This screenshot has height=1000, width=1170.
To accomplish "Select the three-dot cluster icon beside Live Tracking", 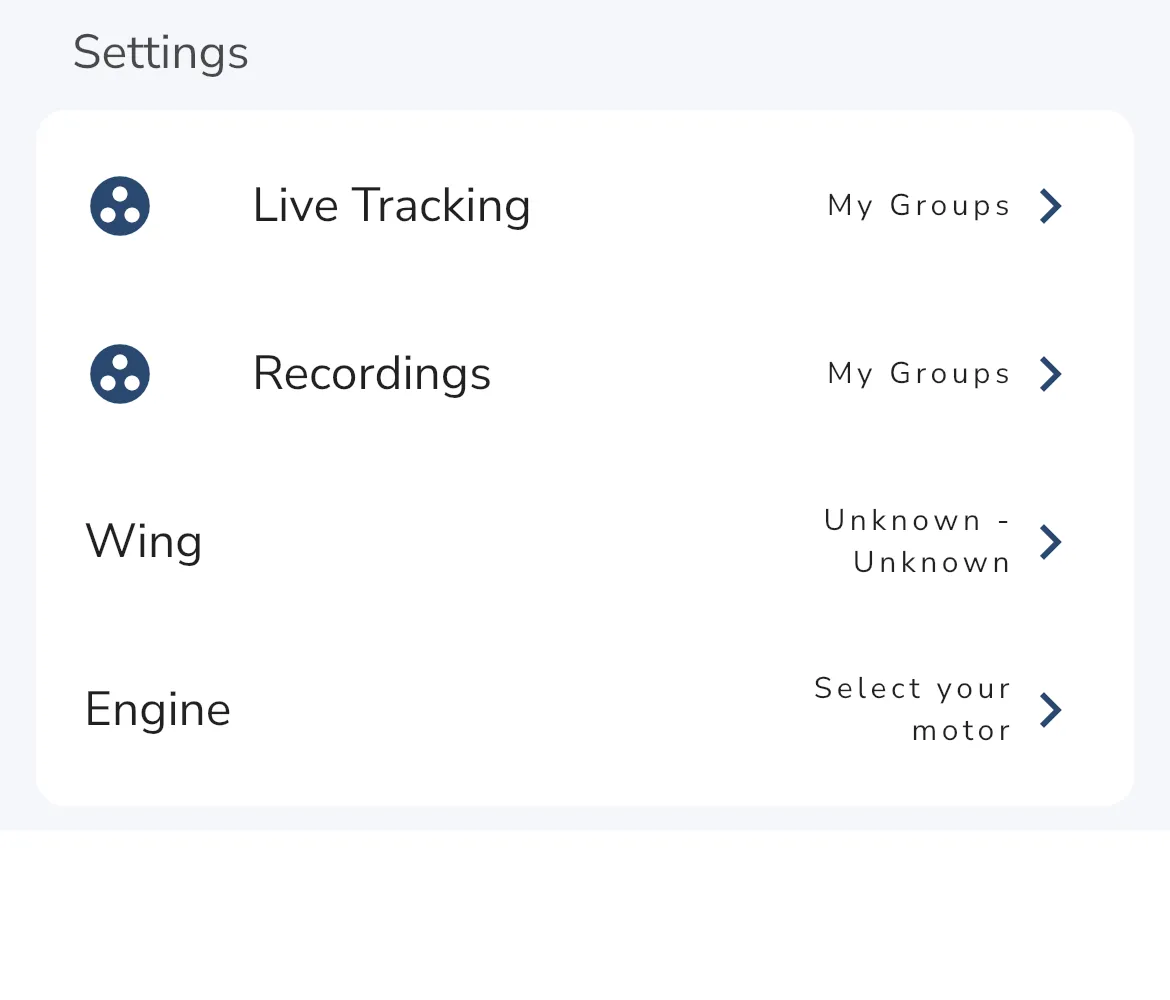I will coord(119,205).
